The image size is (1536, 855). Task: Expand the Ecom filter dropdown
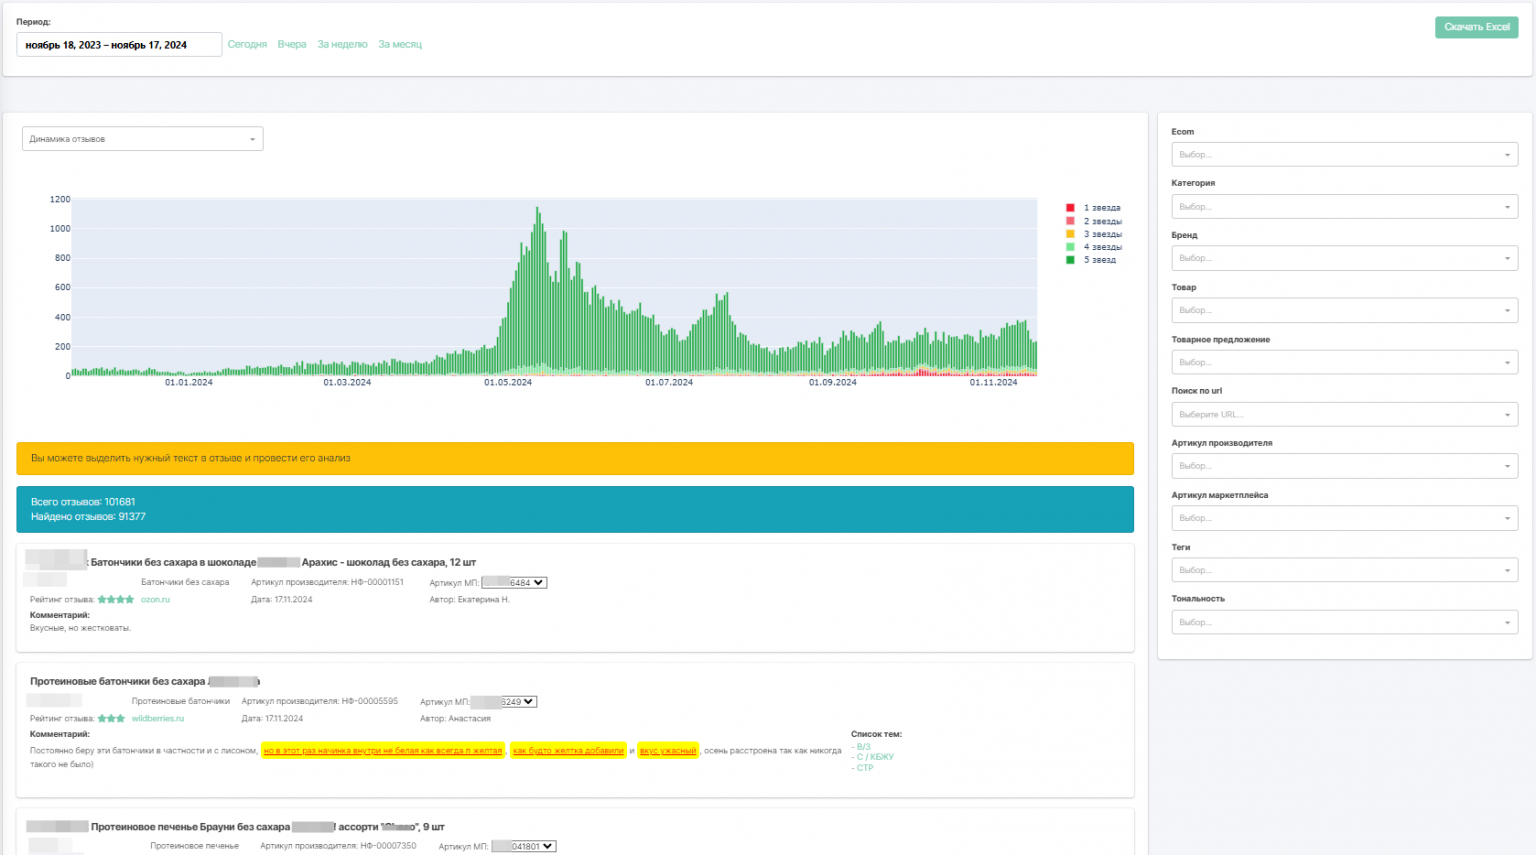pos(1343,155)
